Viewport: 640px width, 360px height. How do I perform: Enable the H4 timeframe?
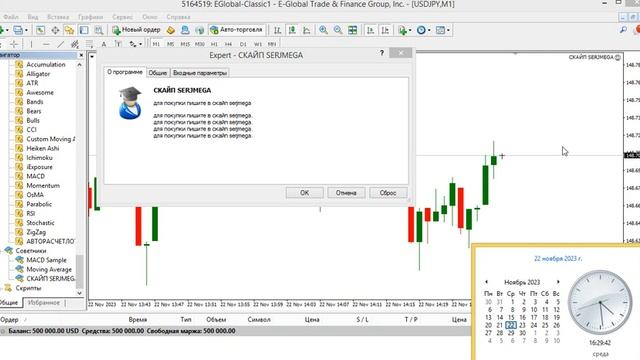tap(229, 44)
